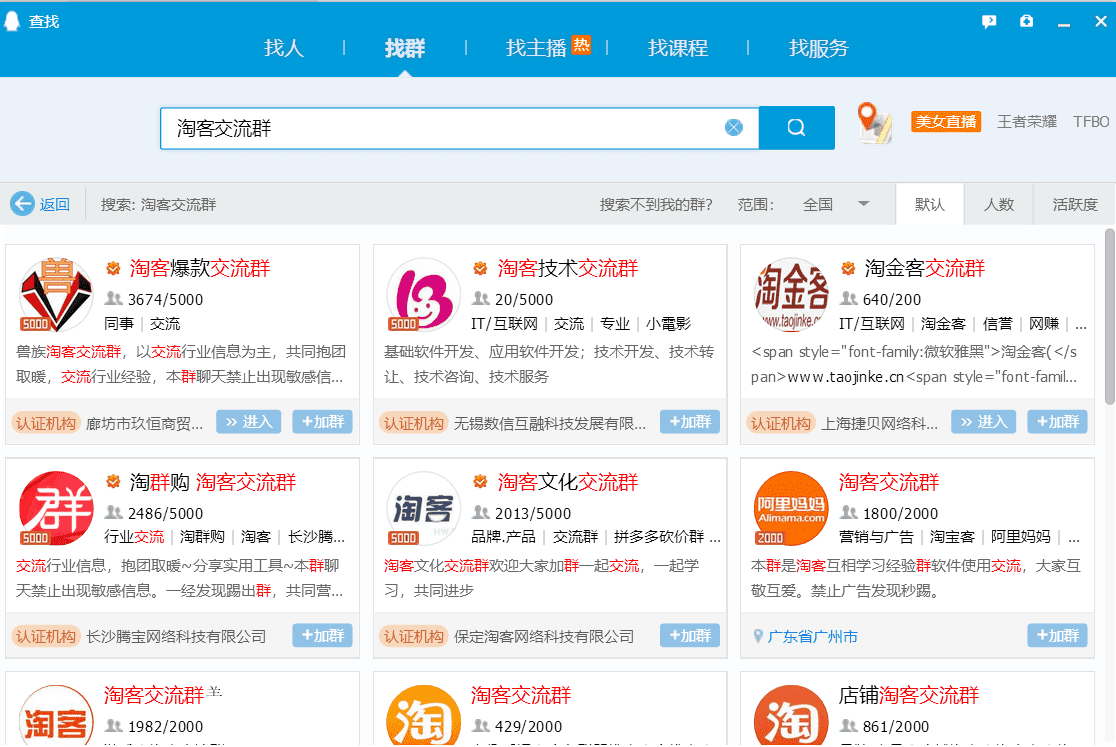1116x747 pixels.
Task: Search hot keyword 王者荣耀
Action: (x=1026, y=122)
